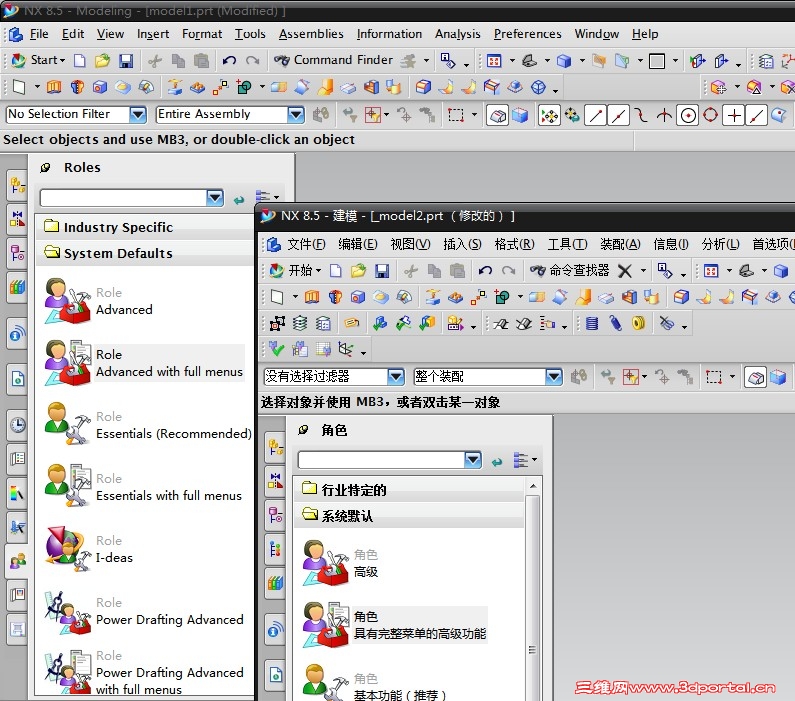Open the No Selection Filter dropdown
The width and height of the screenshot is (795, 701).
tap(137, 115)
